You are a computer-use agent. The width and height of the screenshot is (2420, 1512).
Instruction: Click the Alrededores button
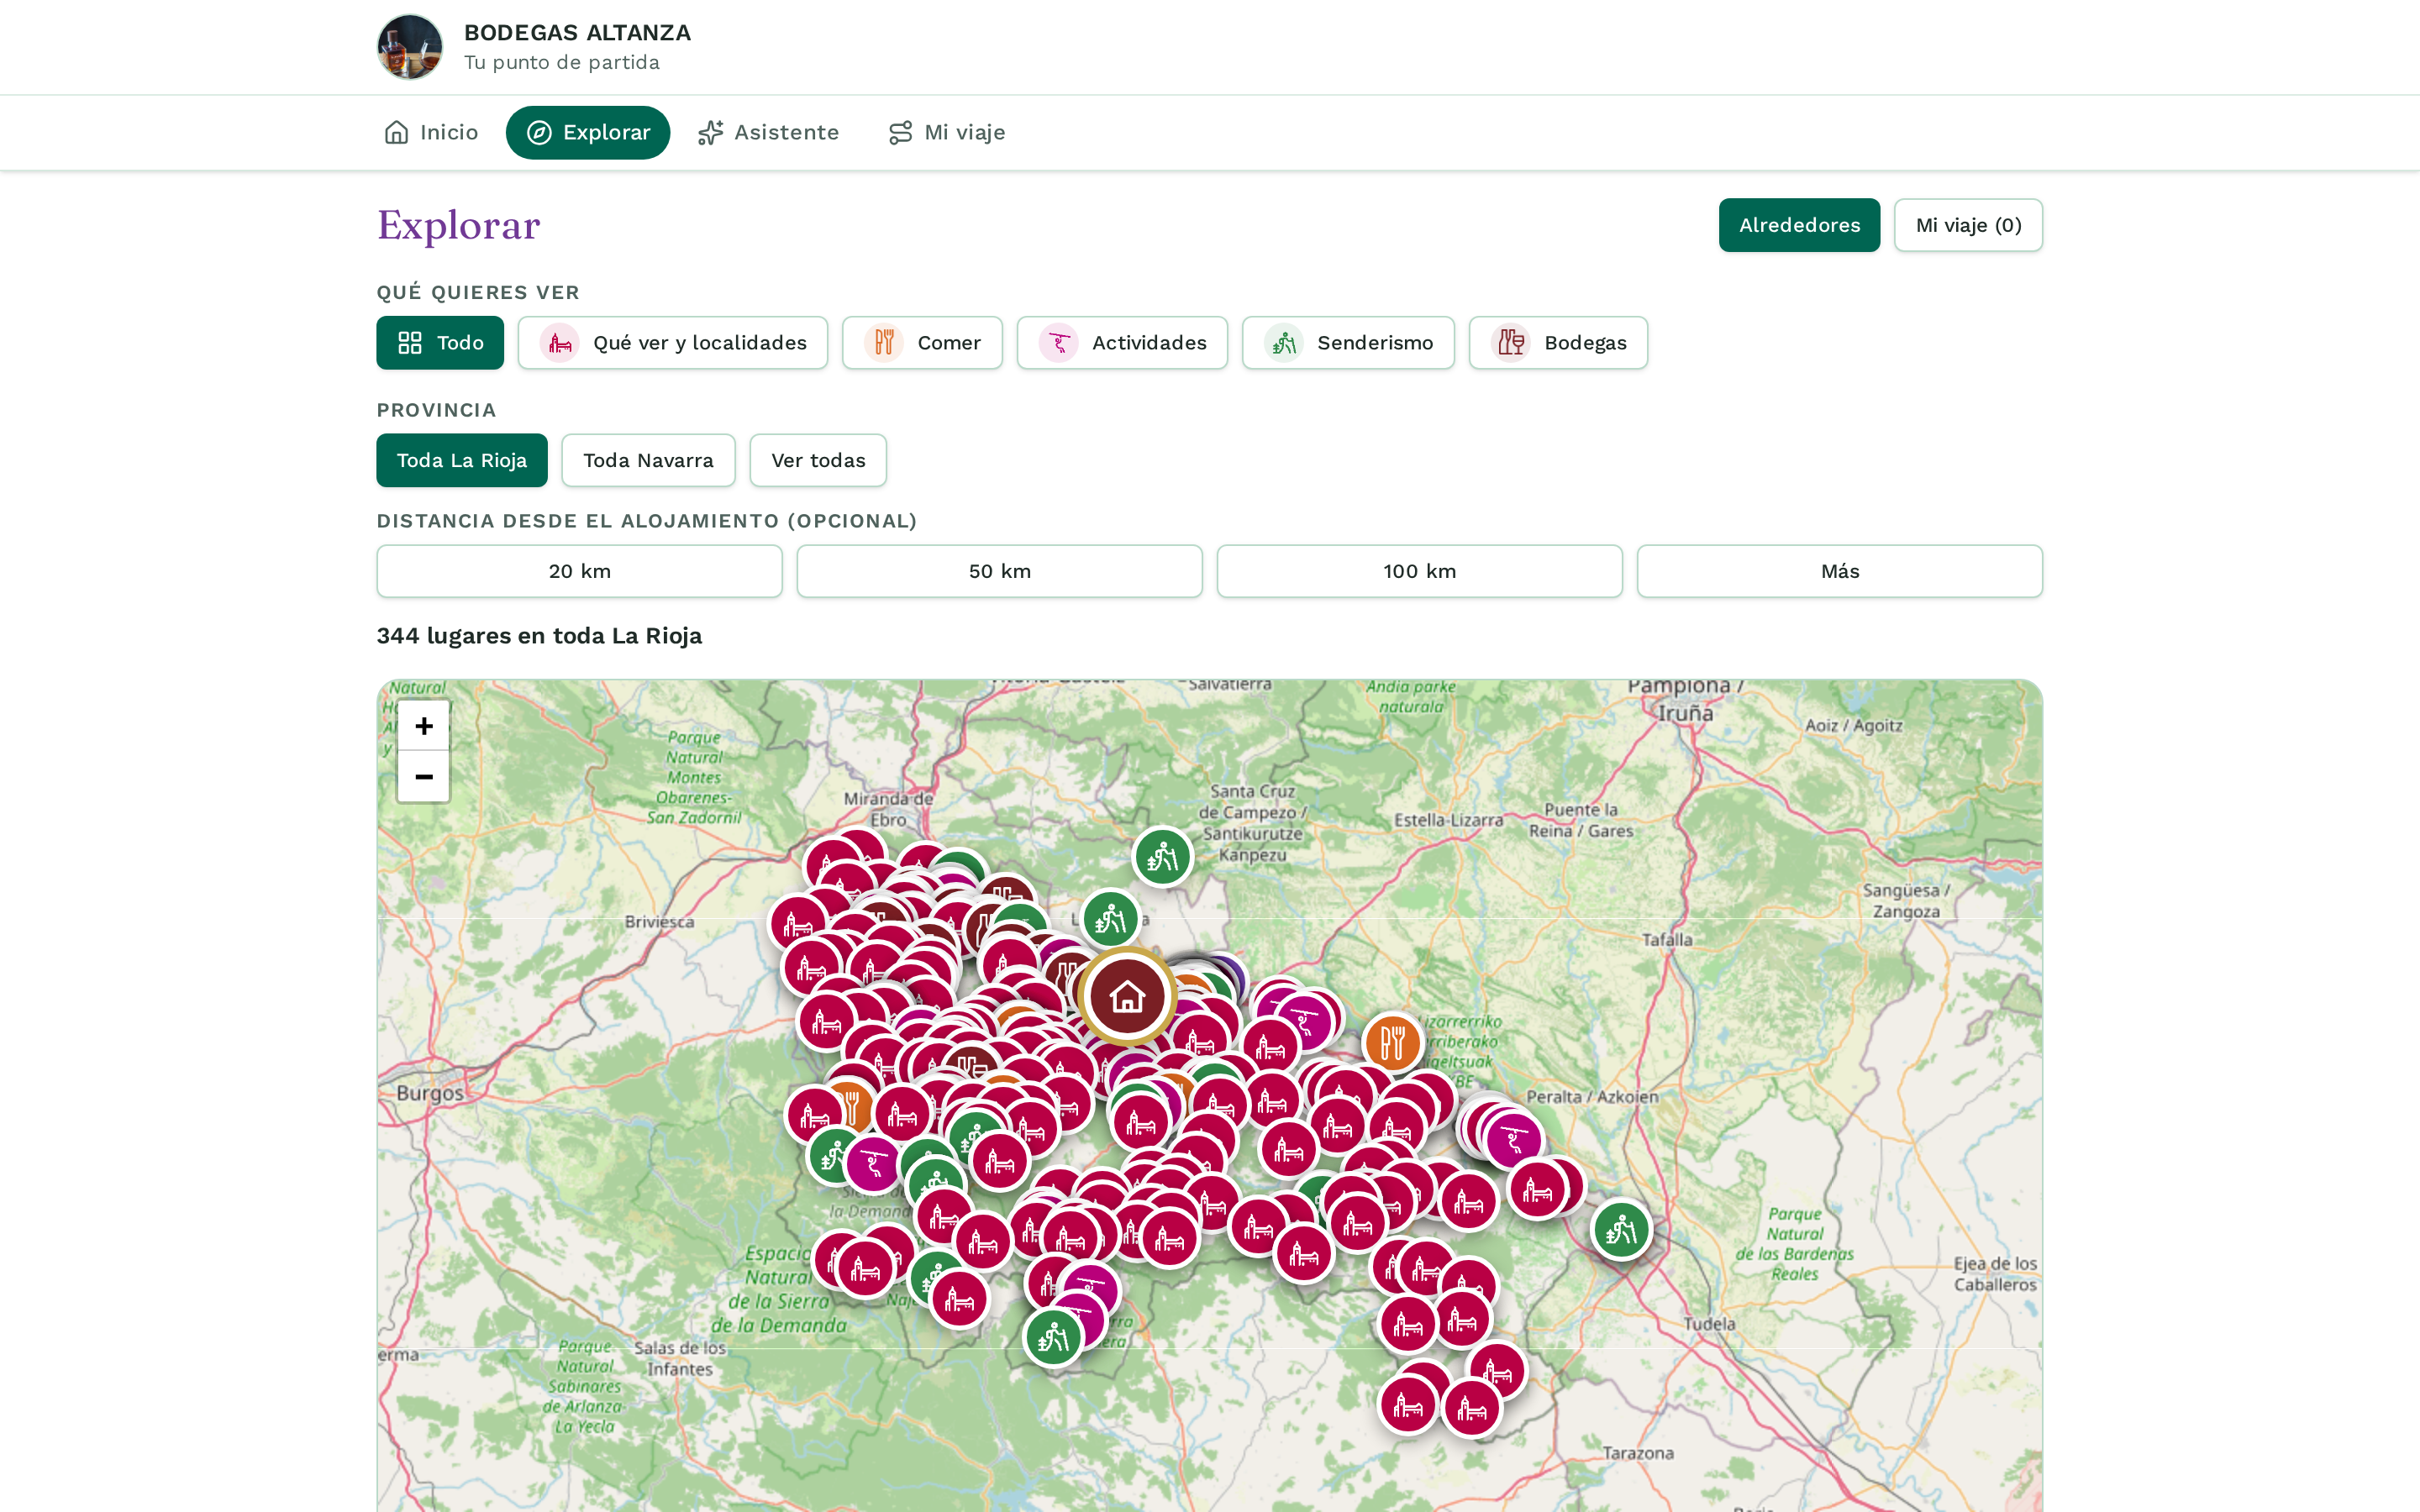pos(1799,225)
